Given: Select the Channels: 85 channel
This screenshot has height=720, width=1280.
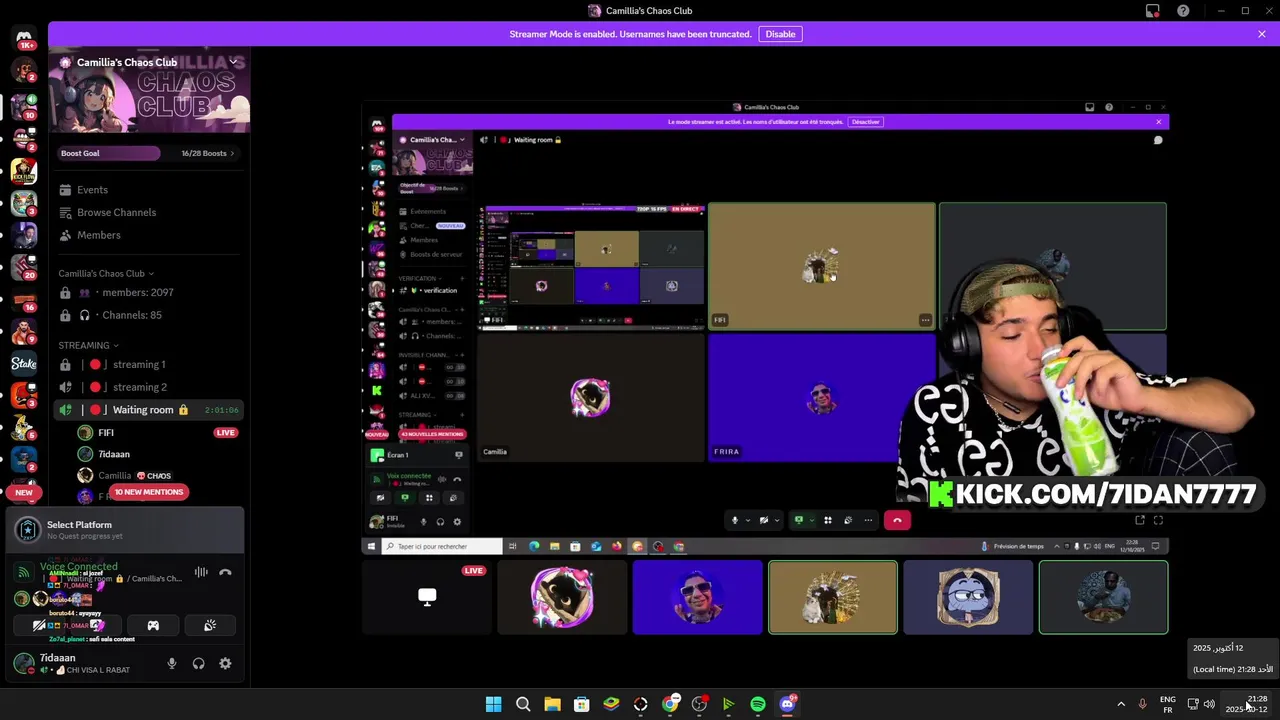Looking at the screenshot, I should coord(150,315).
